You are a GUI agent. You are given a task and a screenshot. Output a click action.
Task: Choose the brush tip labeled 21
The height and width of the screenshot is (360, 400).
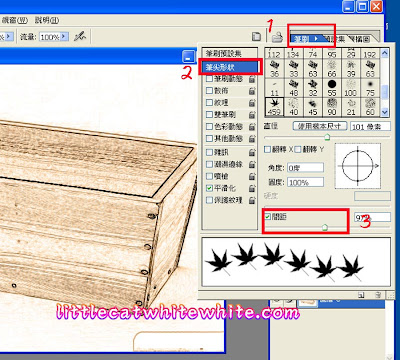(351, 107)
